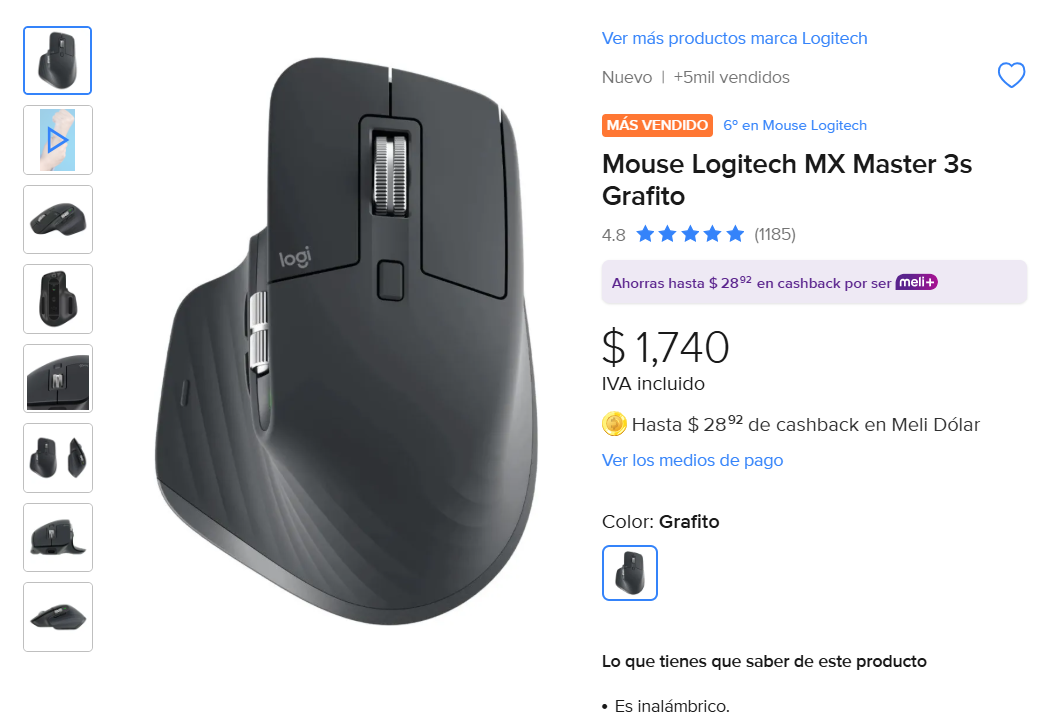Select thumbnail showing two mouse views
Screen dimensions: 1045x715
click(x=58, y=458)
